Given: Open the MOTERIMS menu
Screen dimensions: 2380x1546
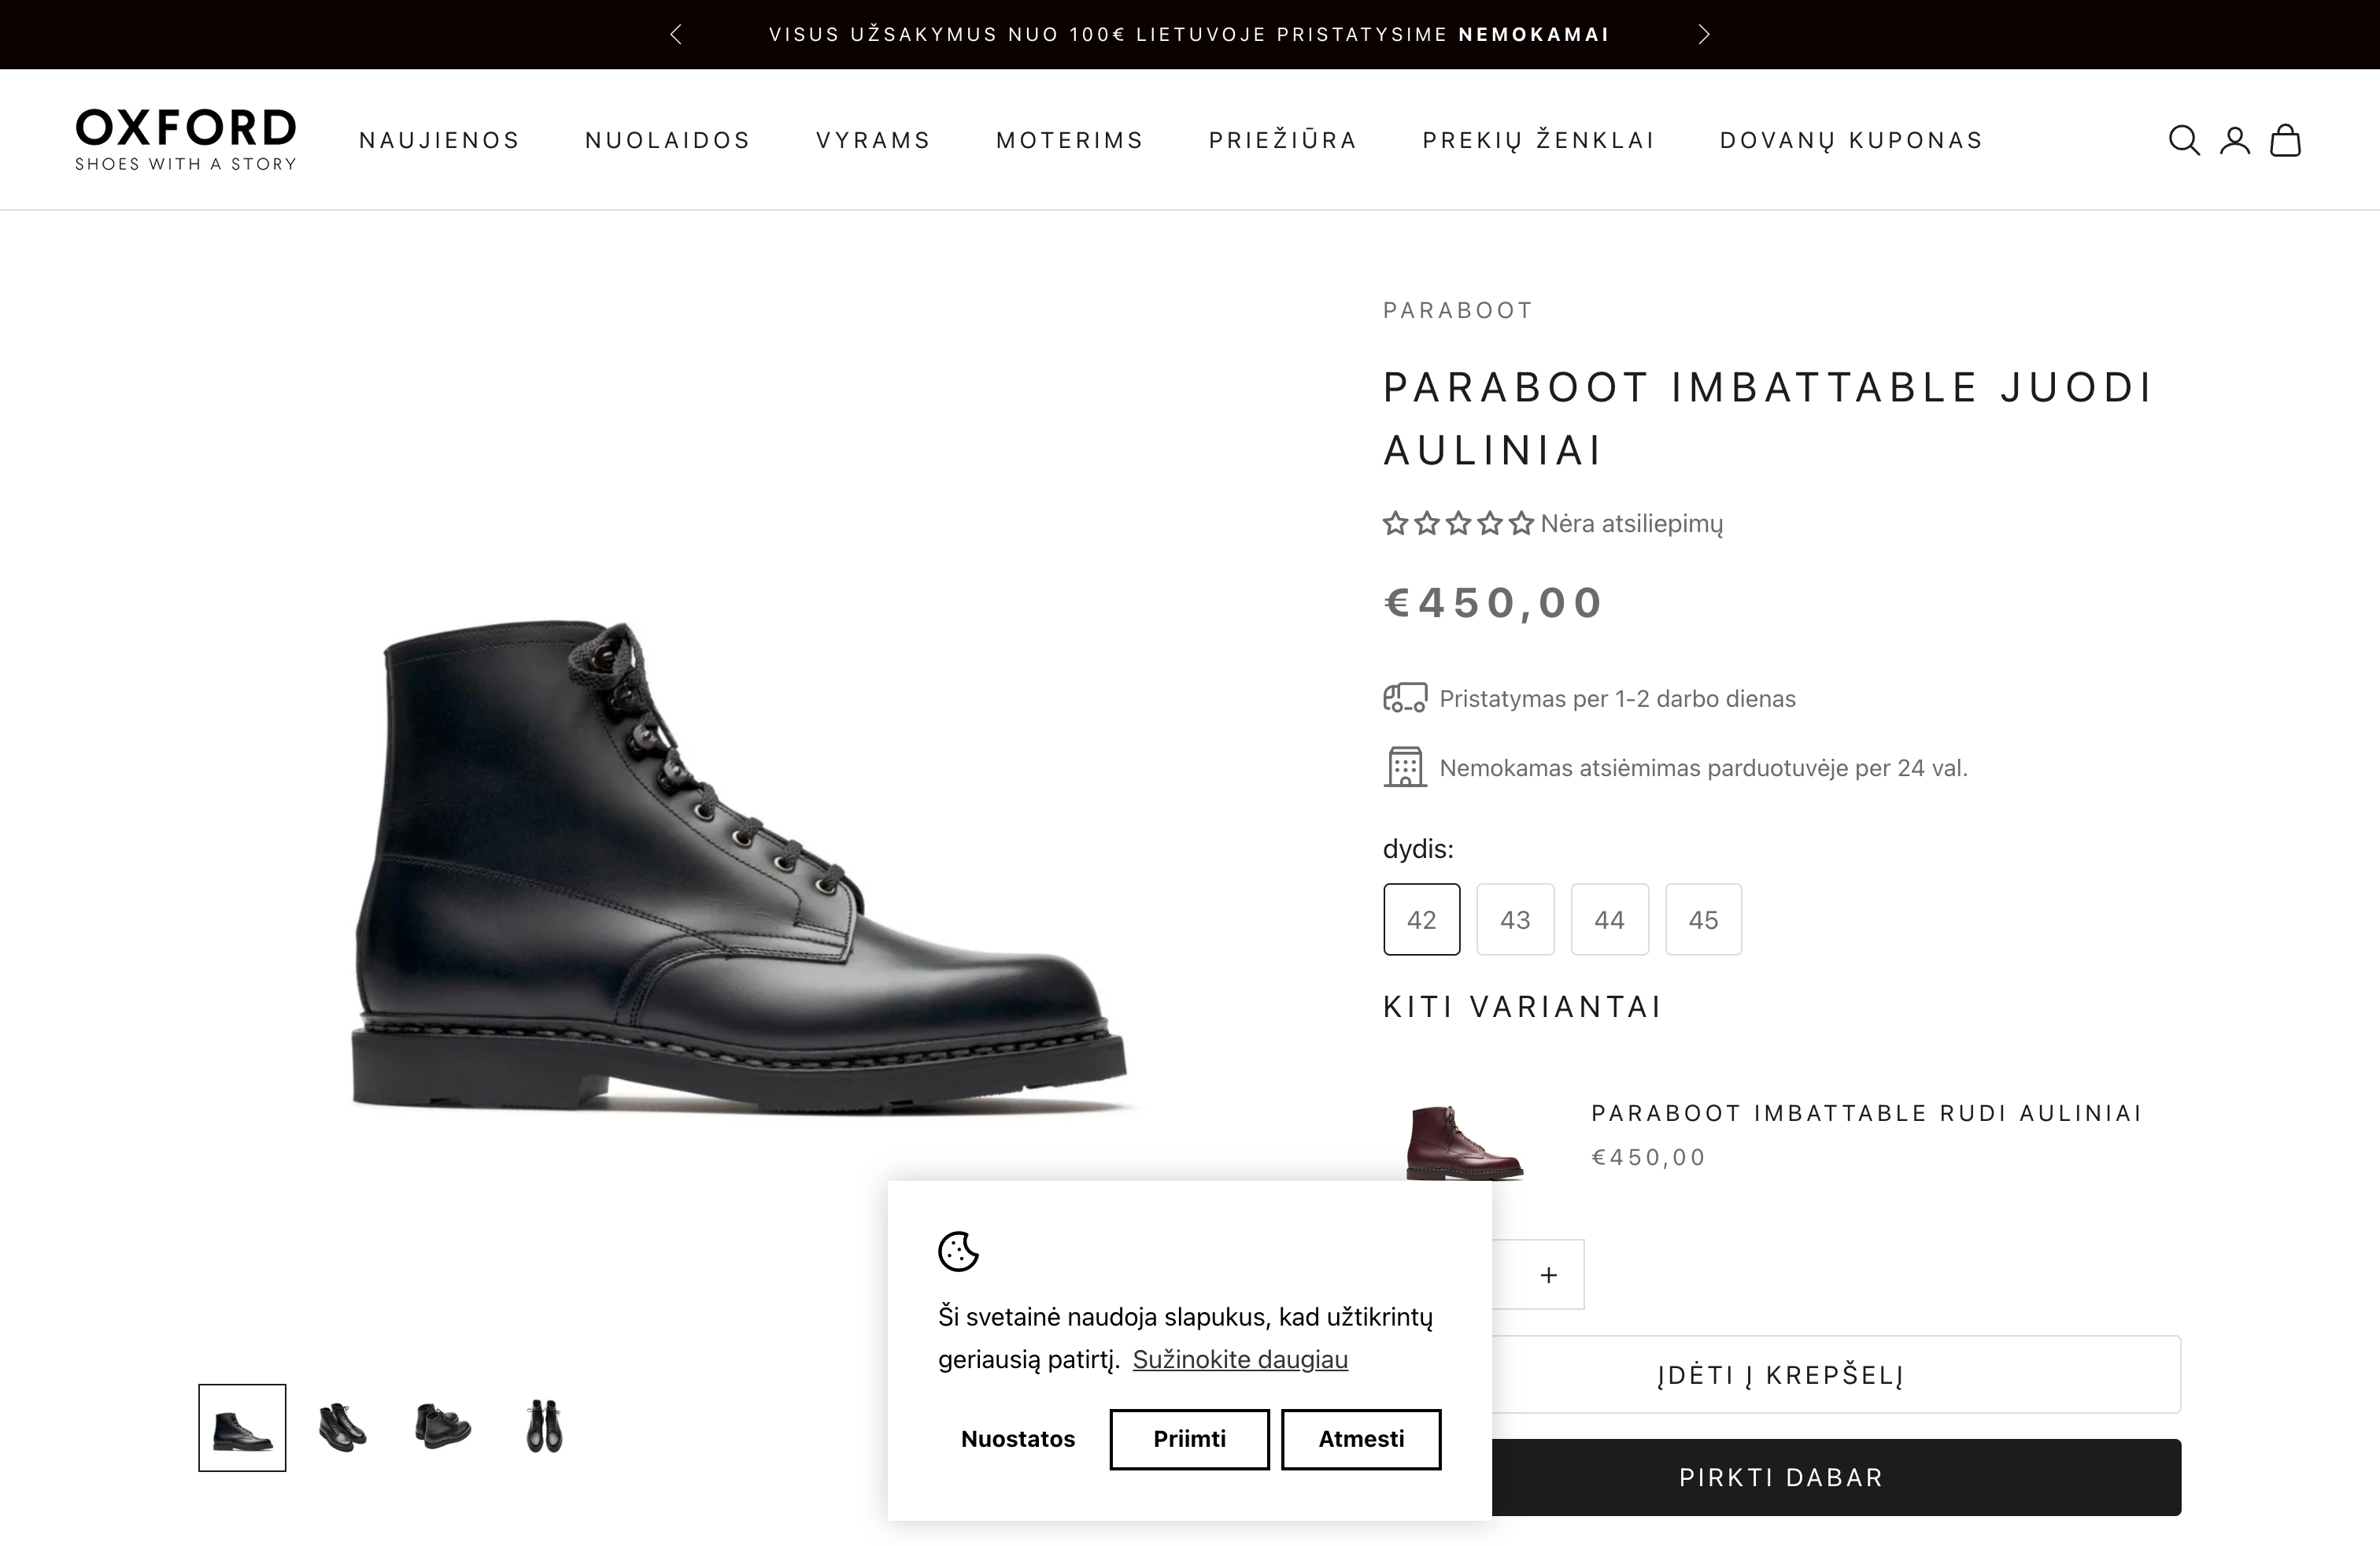Looking at the screenshot, I should [1070, 140].
